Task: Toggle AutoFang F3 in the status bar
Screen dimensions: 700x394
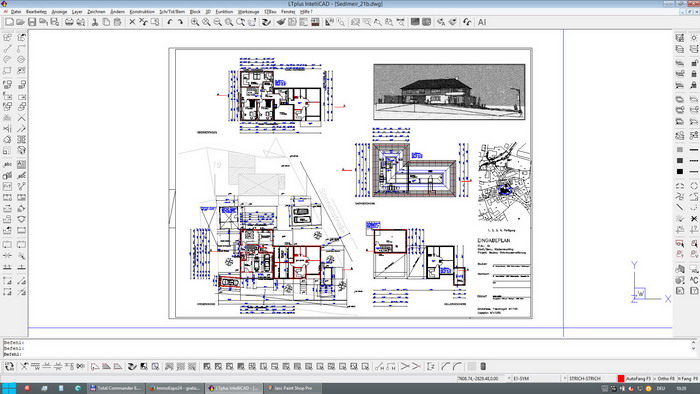Action: click(x=638, y=378)
